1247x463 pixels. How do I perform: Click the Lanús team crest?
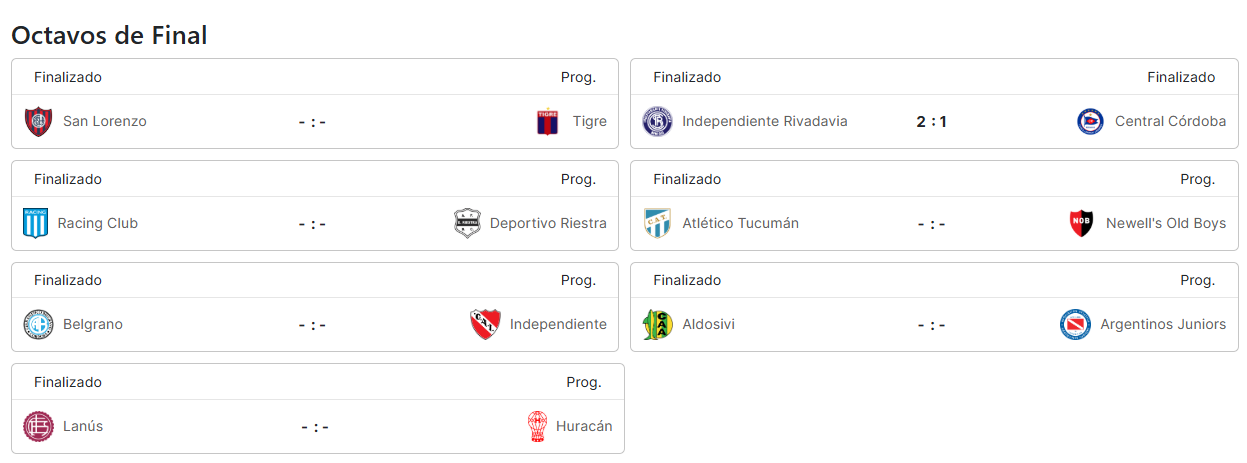click(x=38, y=427)
